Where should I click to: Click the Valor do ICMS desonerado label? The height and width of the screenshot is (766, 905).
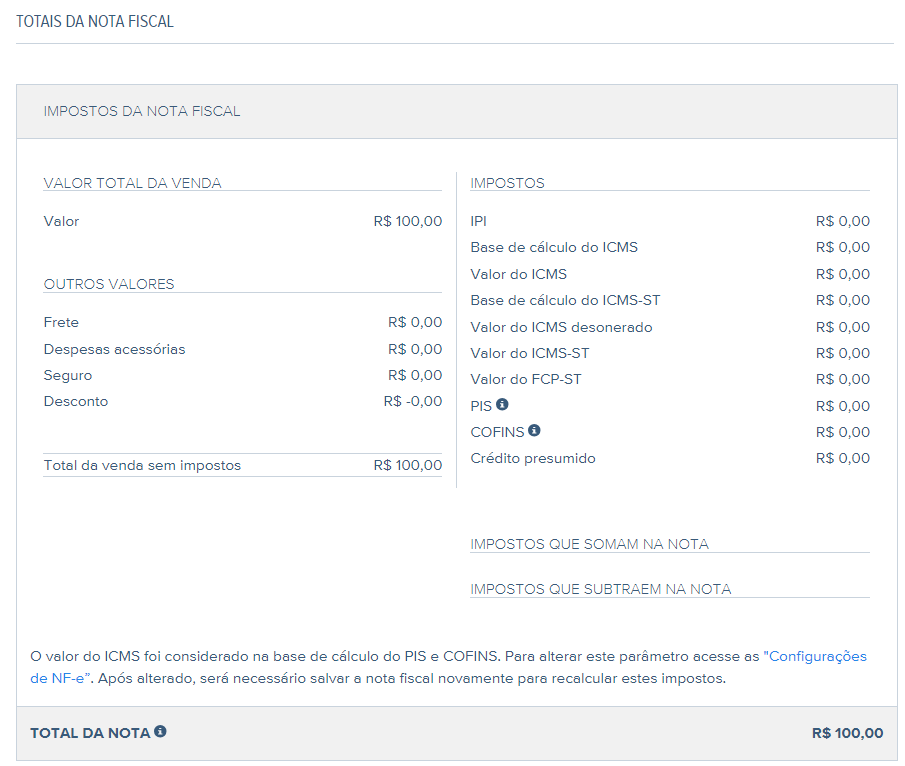(x=560, y=326)
